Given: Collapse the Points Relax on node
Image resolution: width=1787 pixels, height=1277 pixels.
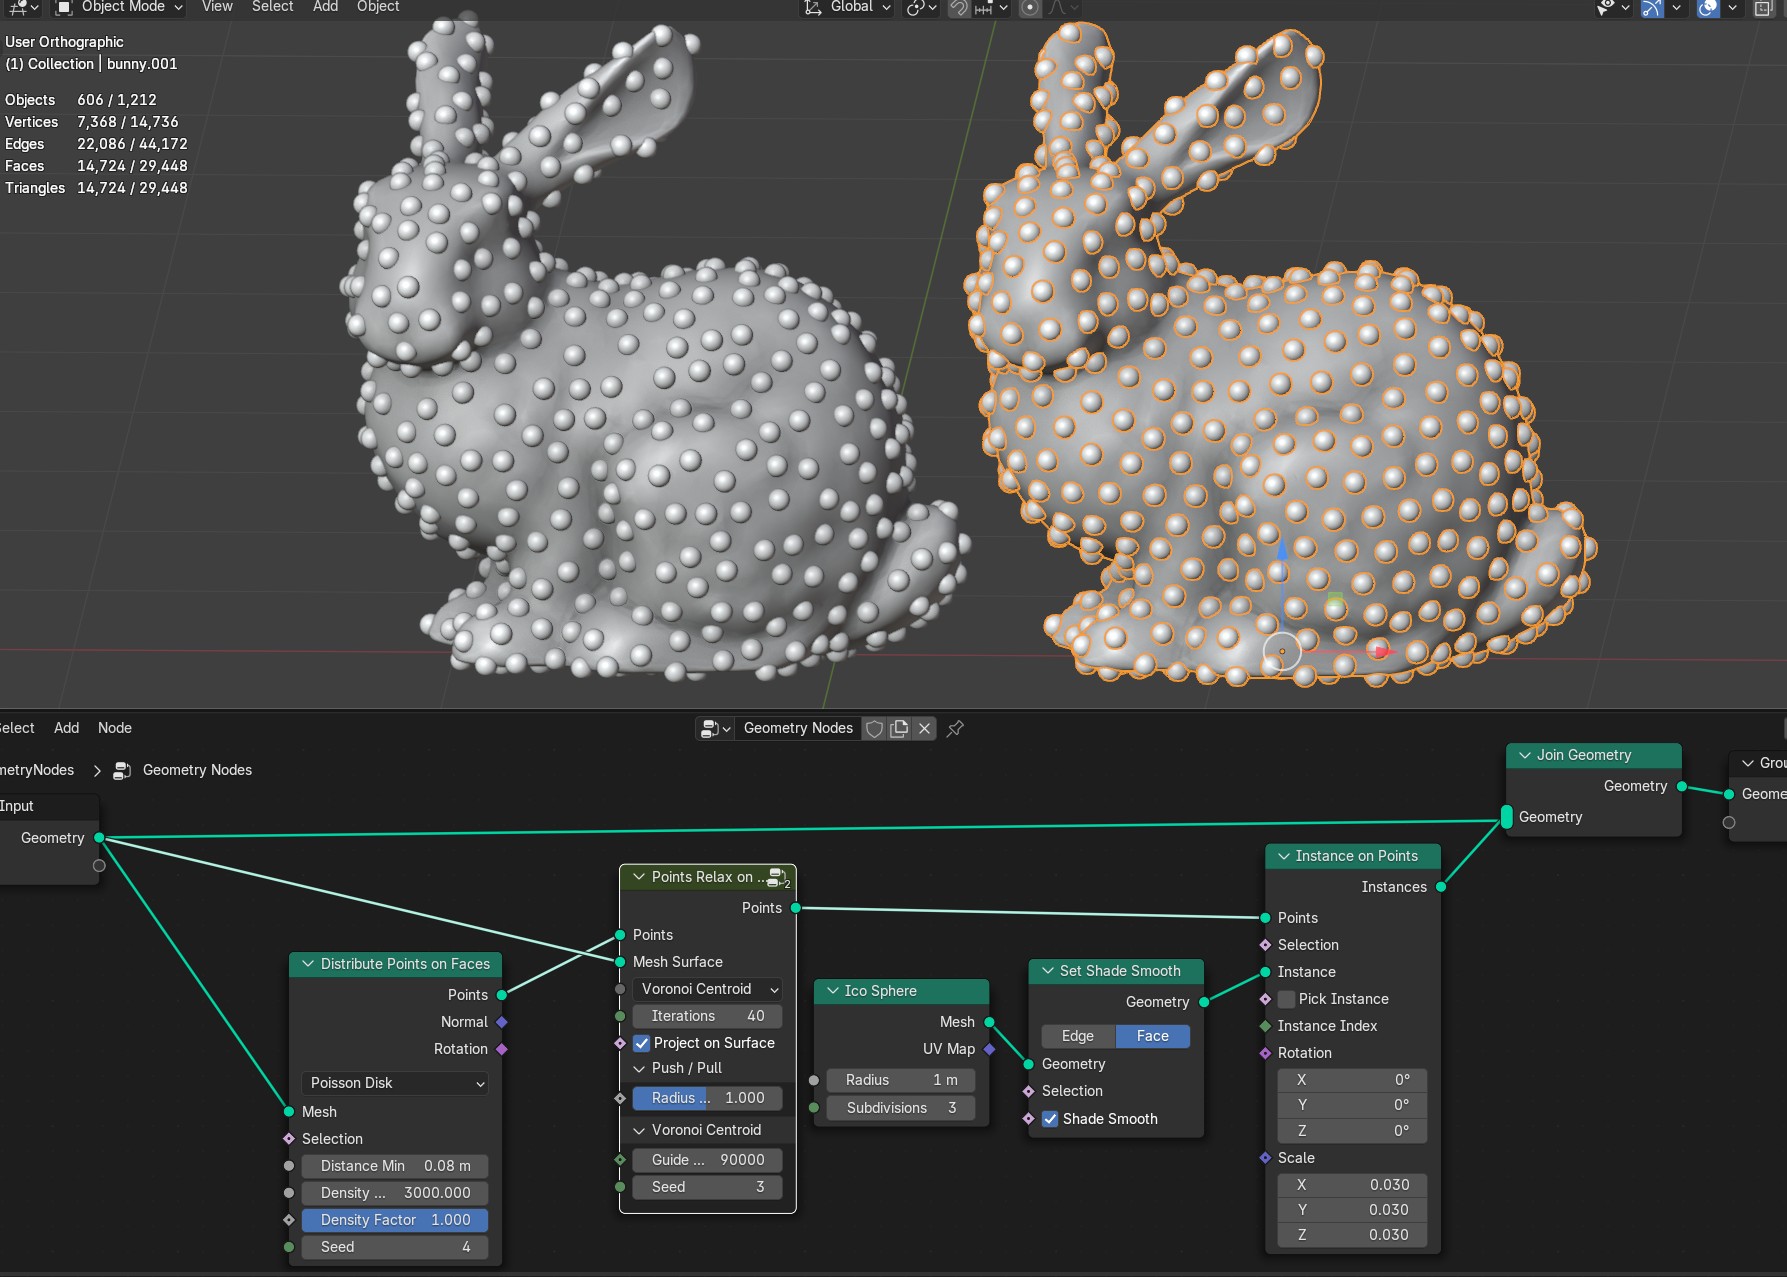Looking at the screenshot, I should point(639,877).
